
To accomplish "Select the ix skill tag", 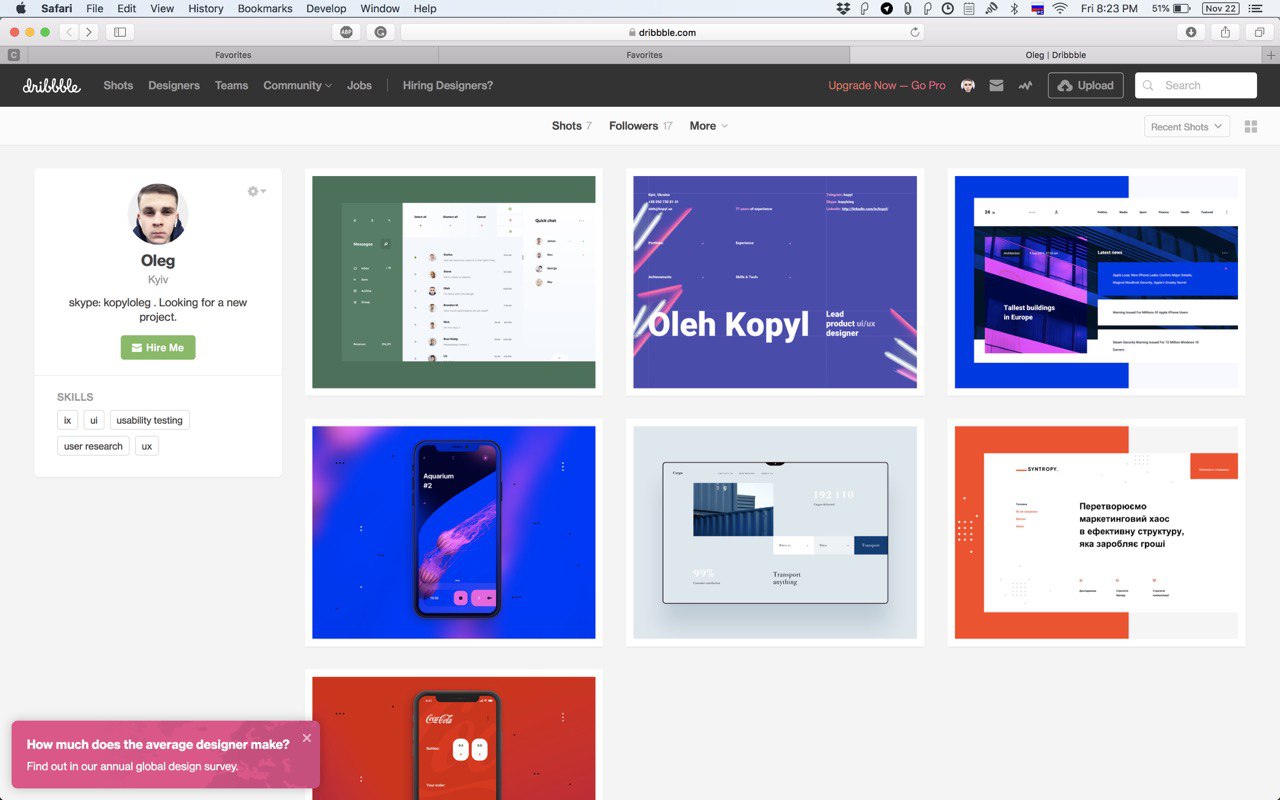I will click(68, 420).
